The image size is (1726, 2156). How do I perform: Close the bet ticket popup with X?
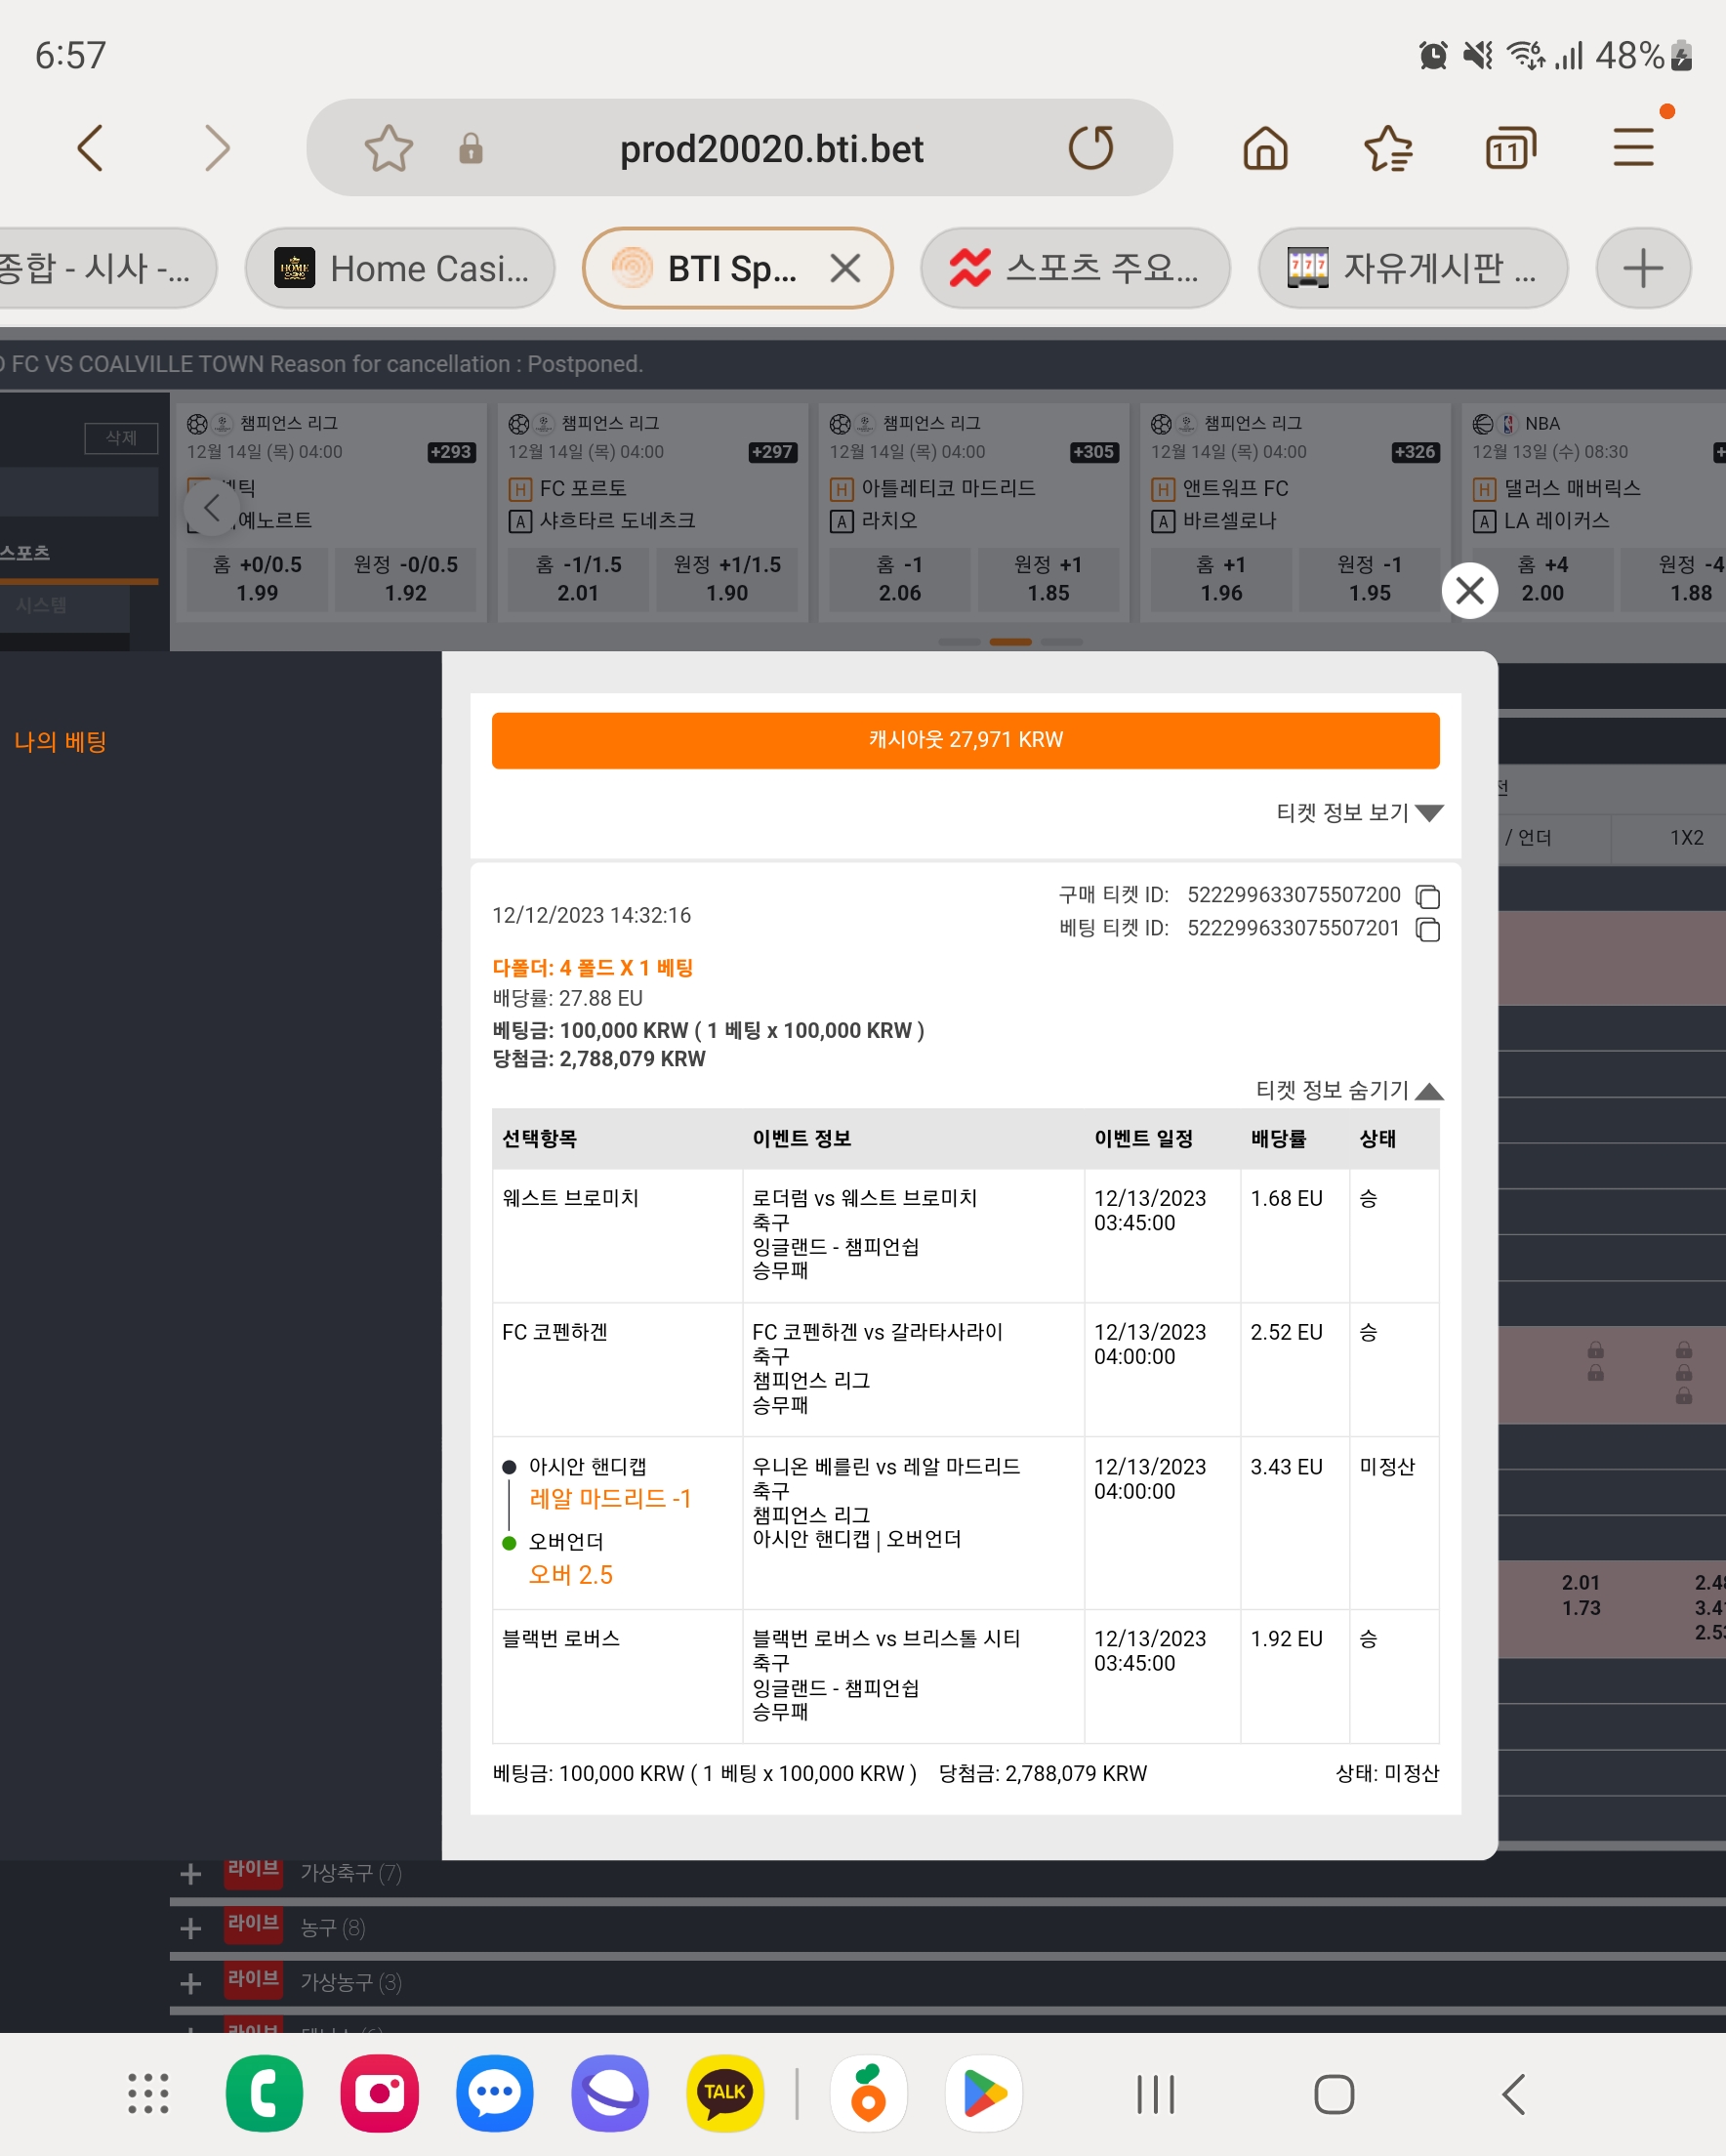point(1469,591)
